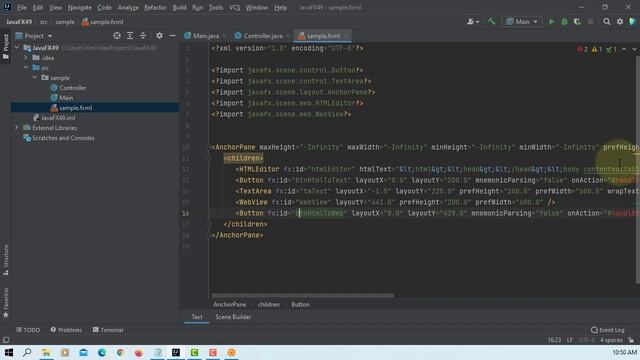Open the Event Log
640x360 pixels.
coord(607,330)
